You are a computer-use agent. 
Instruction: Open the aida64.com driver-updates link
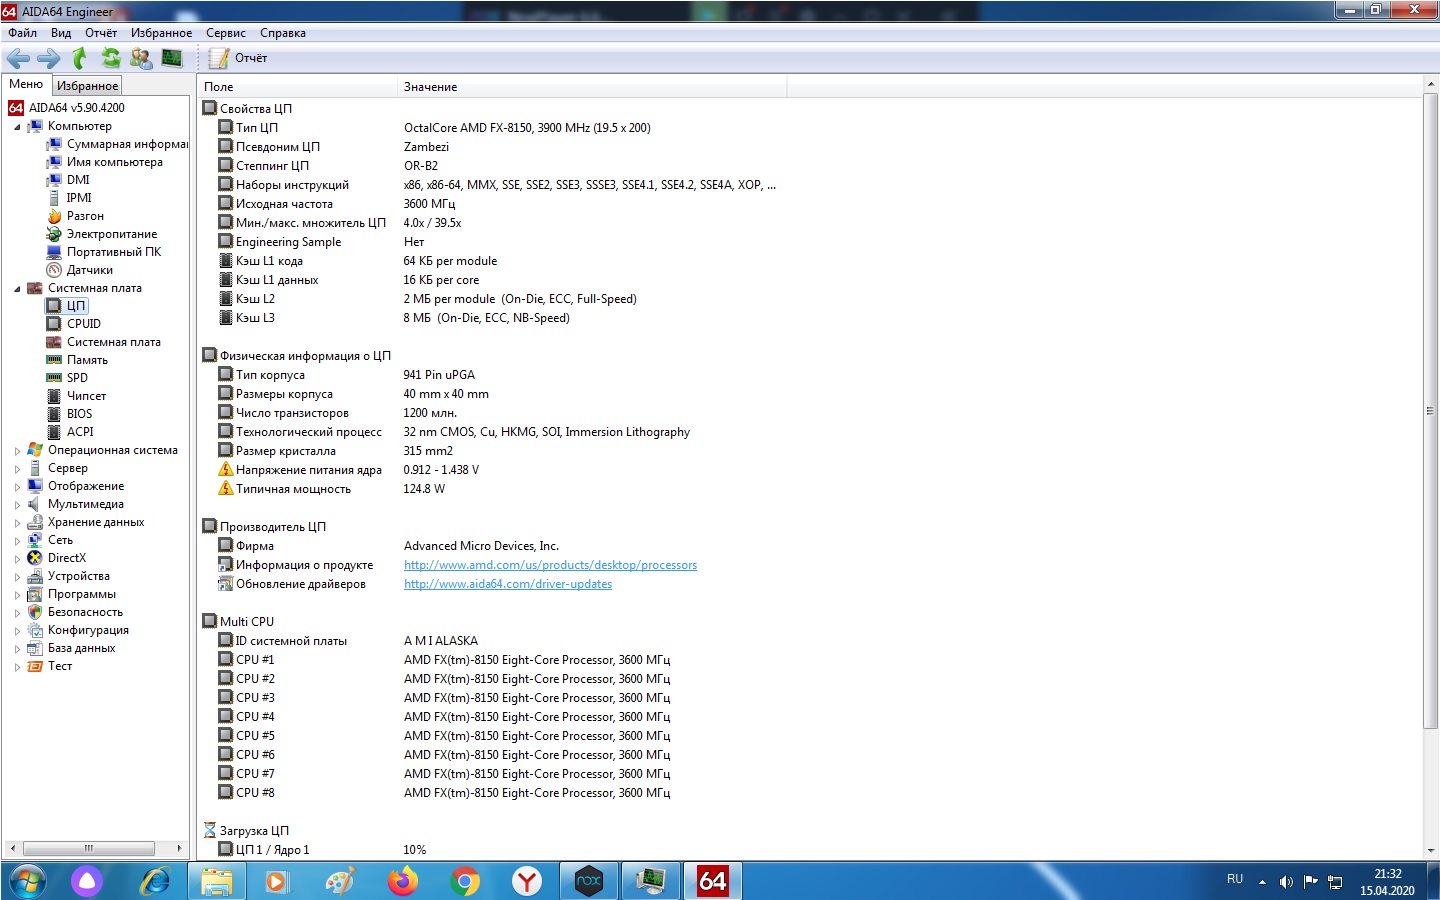(x=507, y=584)
